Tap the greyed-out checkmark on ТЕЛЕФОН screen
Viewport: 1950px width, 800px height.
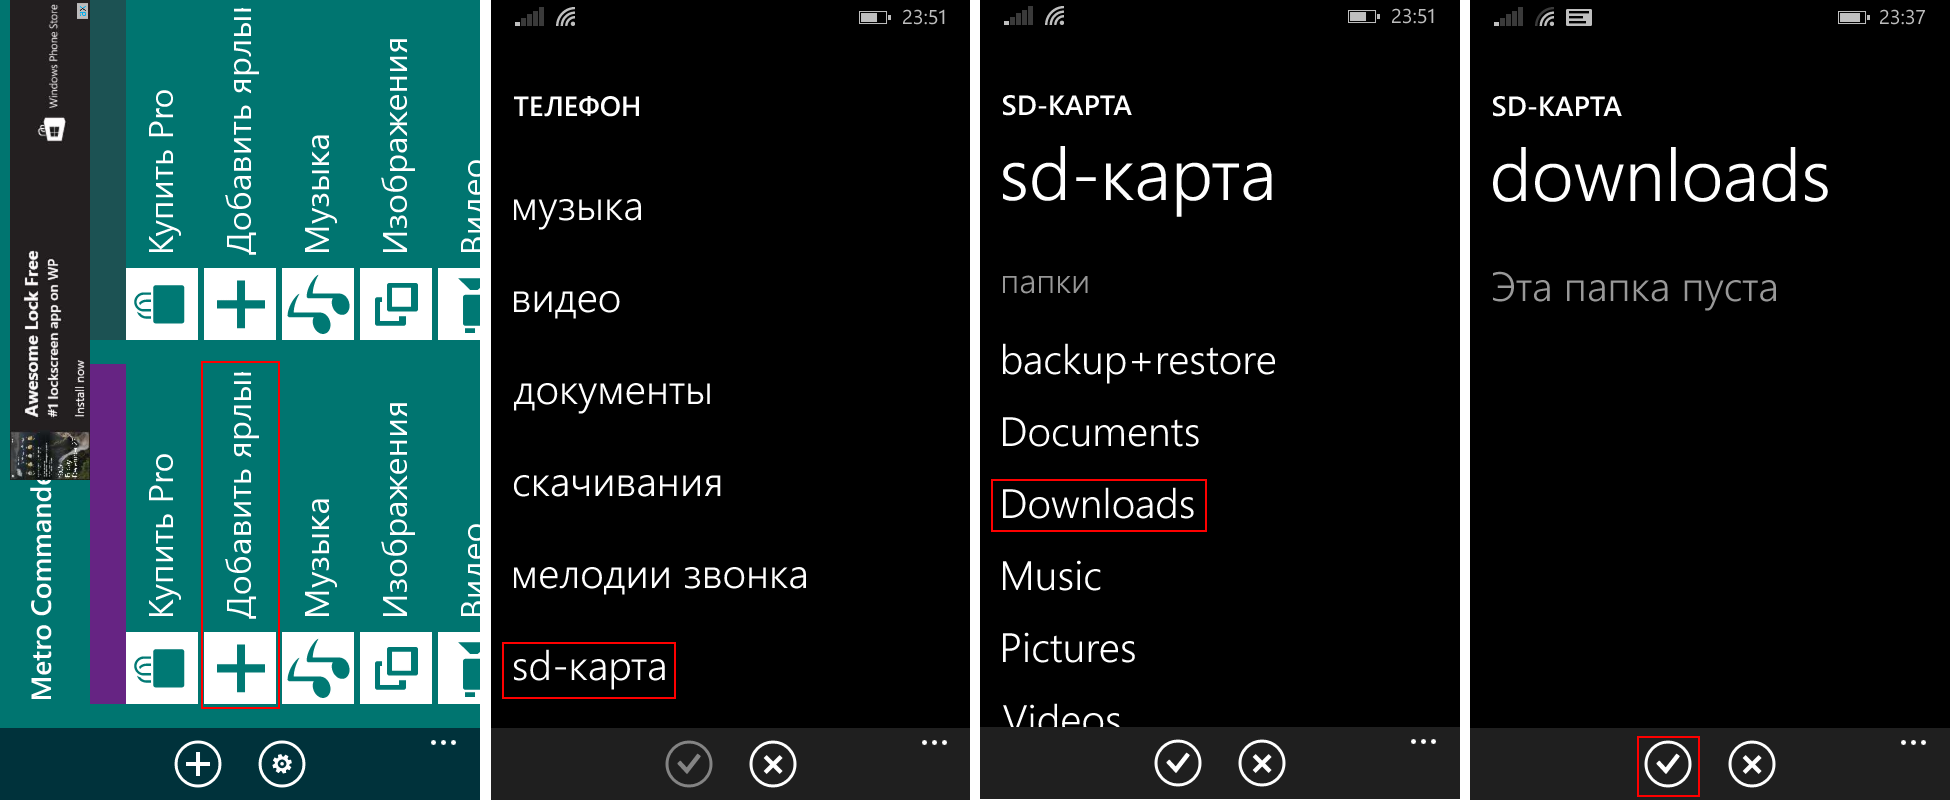point(689,765)
